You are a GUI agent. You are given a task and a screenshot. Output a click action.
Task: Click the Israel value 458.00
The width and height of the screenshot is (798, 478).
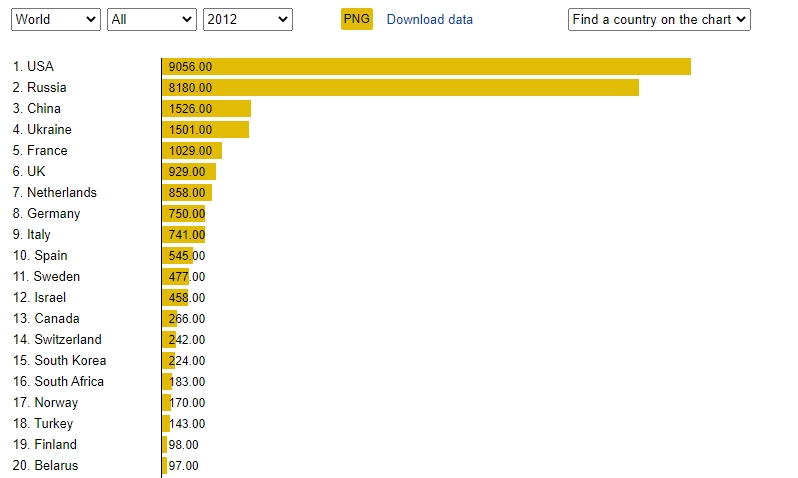coord(187,297)
